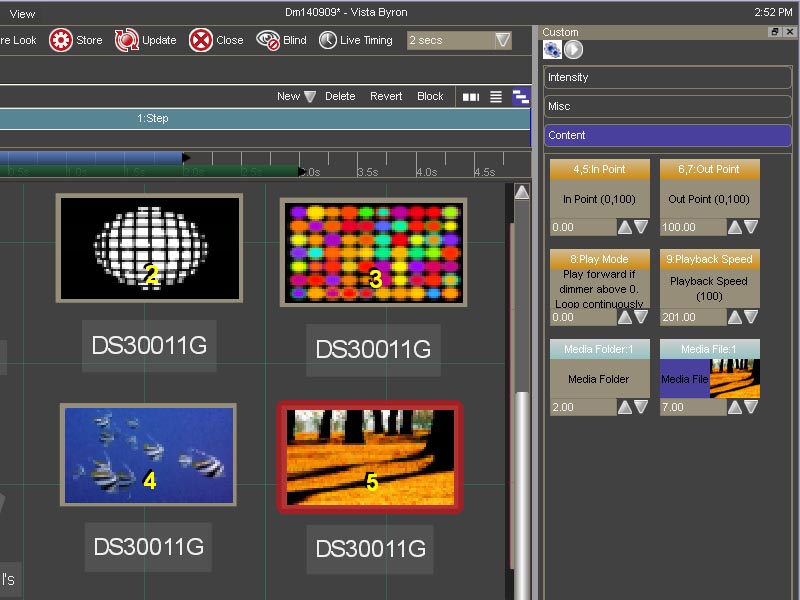Click the vertical scrollbar up arrow in fixture view
Screen dimensions: 800x600
click(521, 192)
